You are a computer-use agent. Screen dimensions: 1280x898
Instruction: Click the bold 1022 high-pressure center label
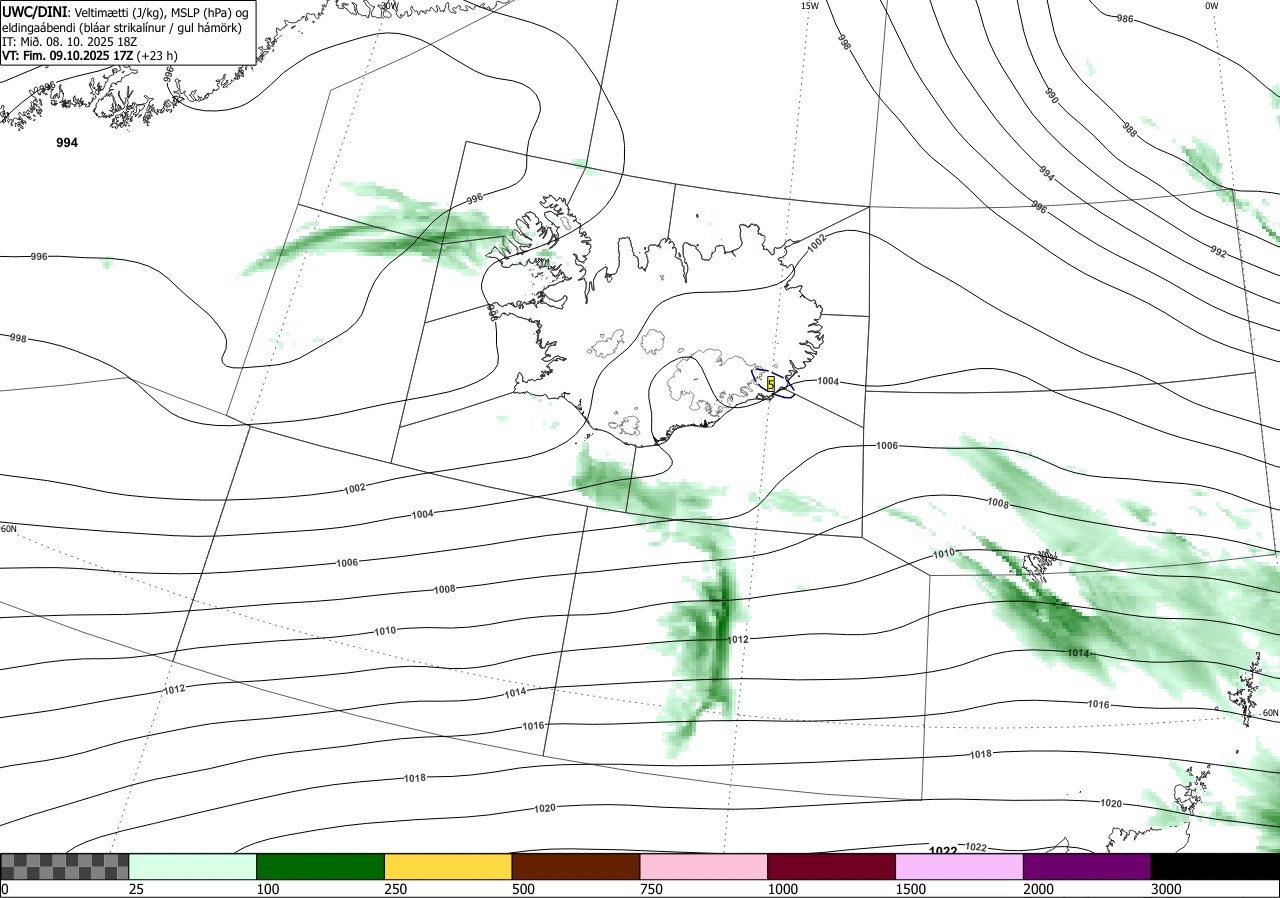point(943,851)
